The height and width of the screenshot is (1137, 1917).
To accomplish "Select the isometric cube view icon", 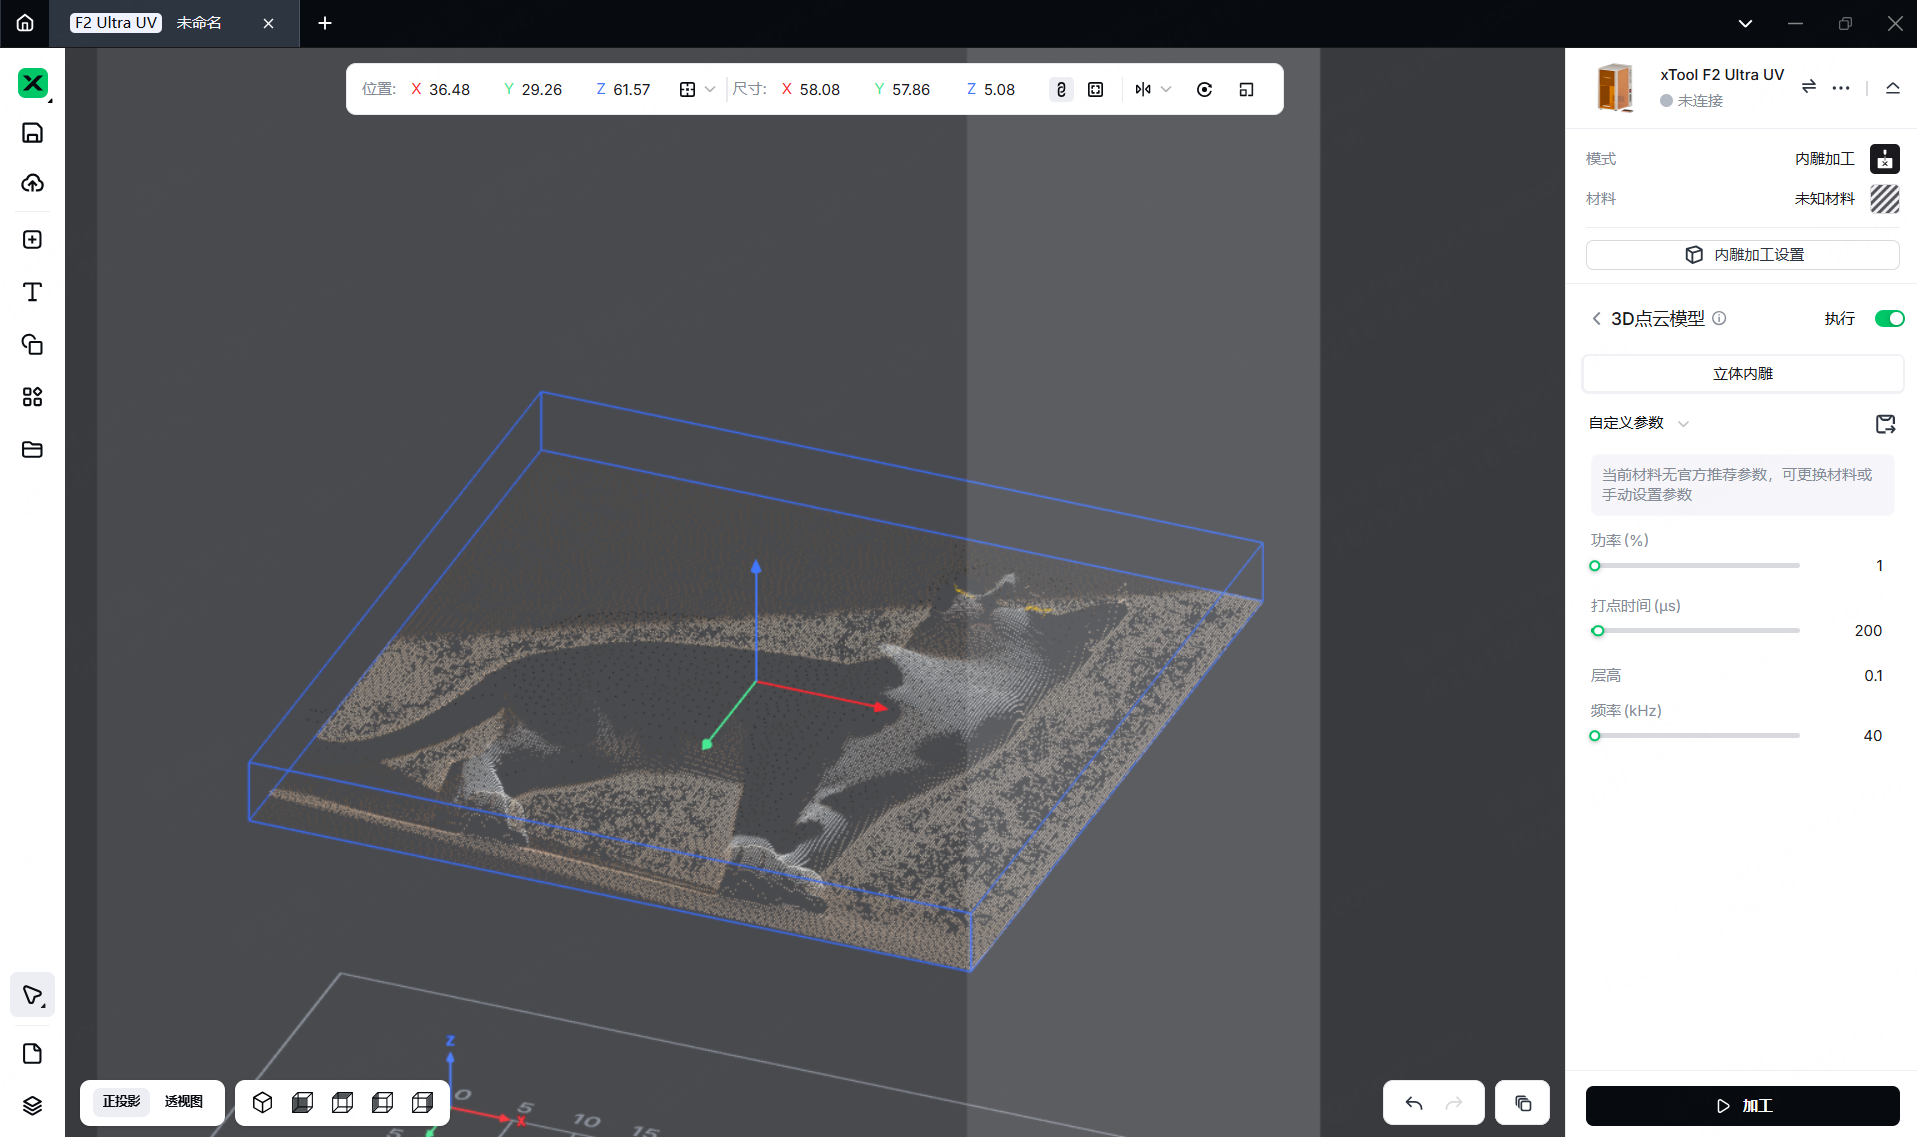I will (262, 1102).
